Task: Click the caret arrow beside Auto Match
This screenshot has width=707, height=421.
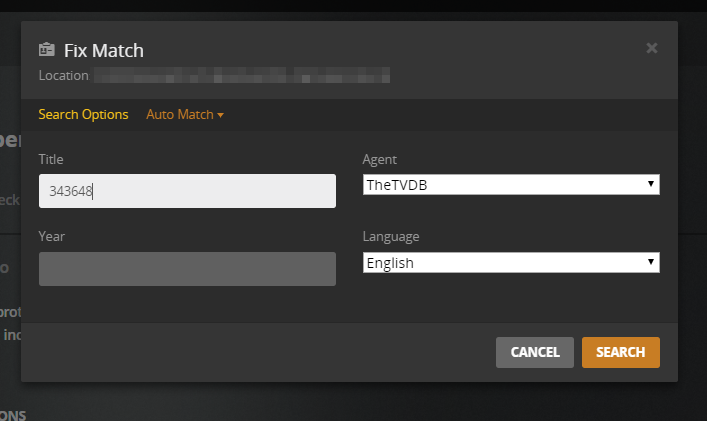Action: click(220, 115)
